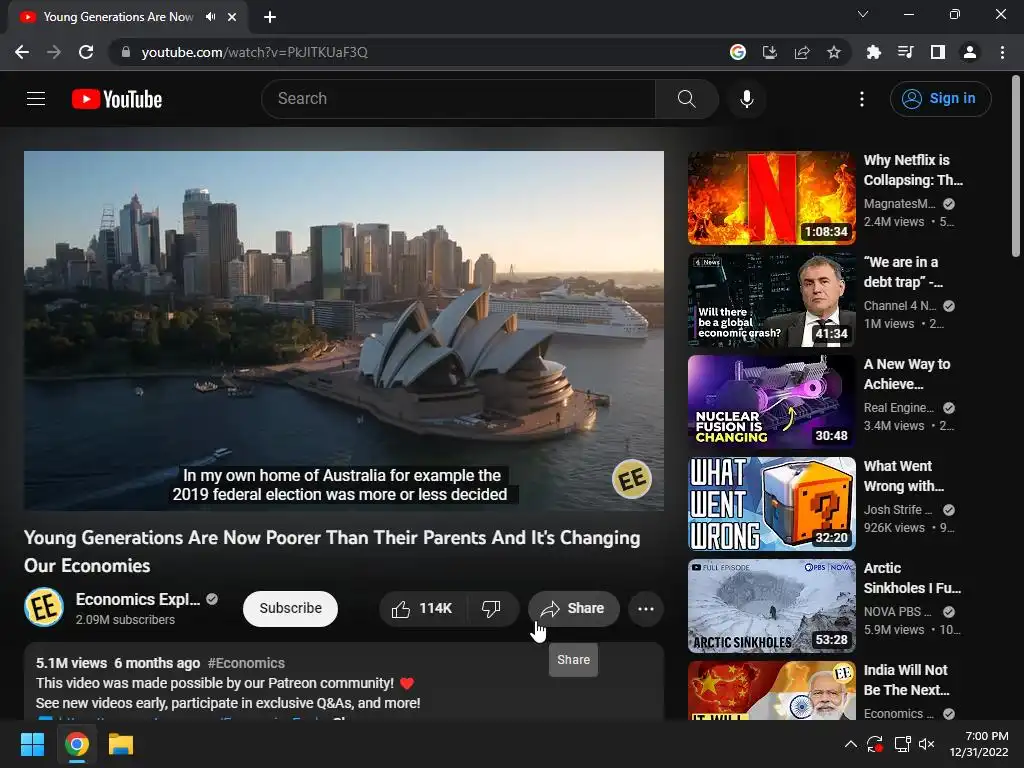Open Economics Explained channel avatar
Image resolution: width=1024 pixels, height=768 pixels.
[x=44, y=607]
